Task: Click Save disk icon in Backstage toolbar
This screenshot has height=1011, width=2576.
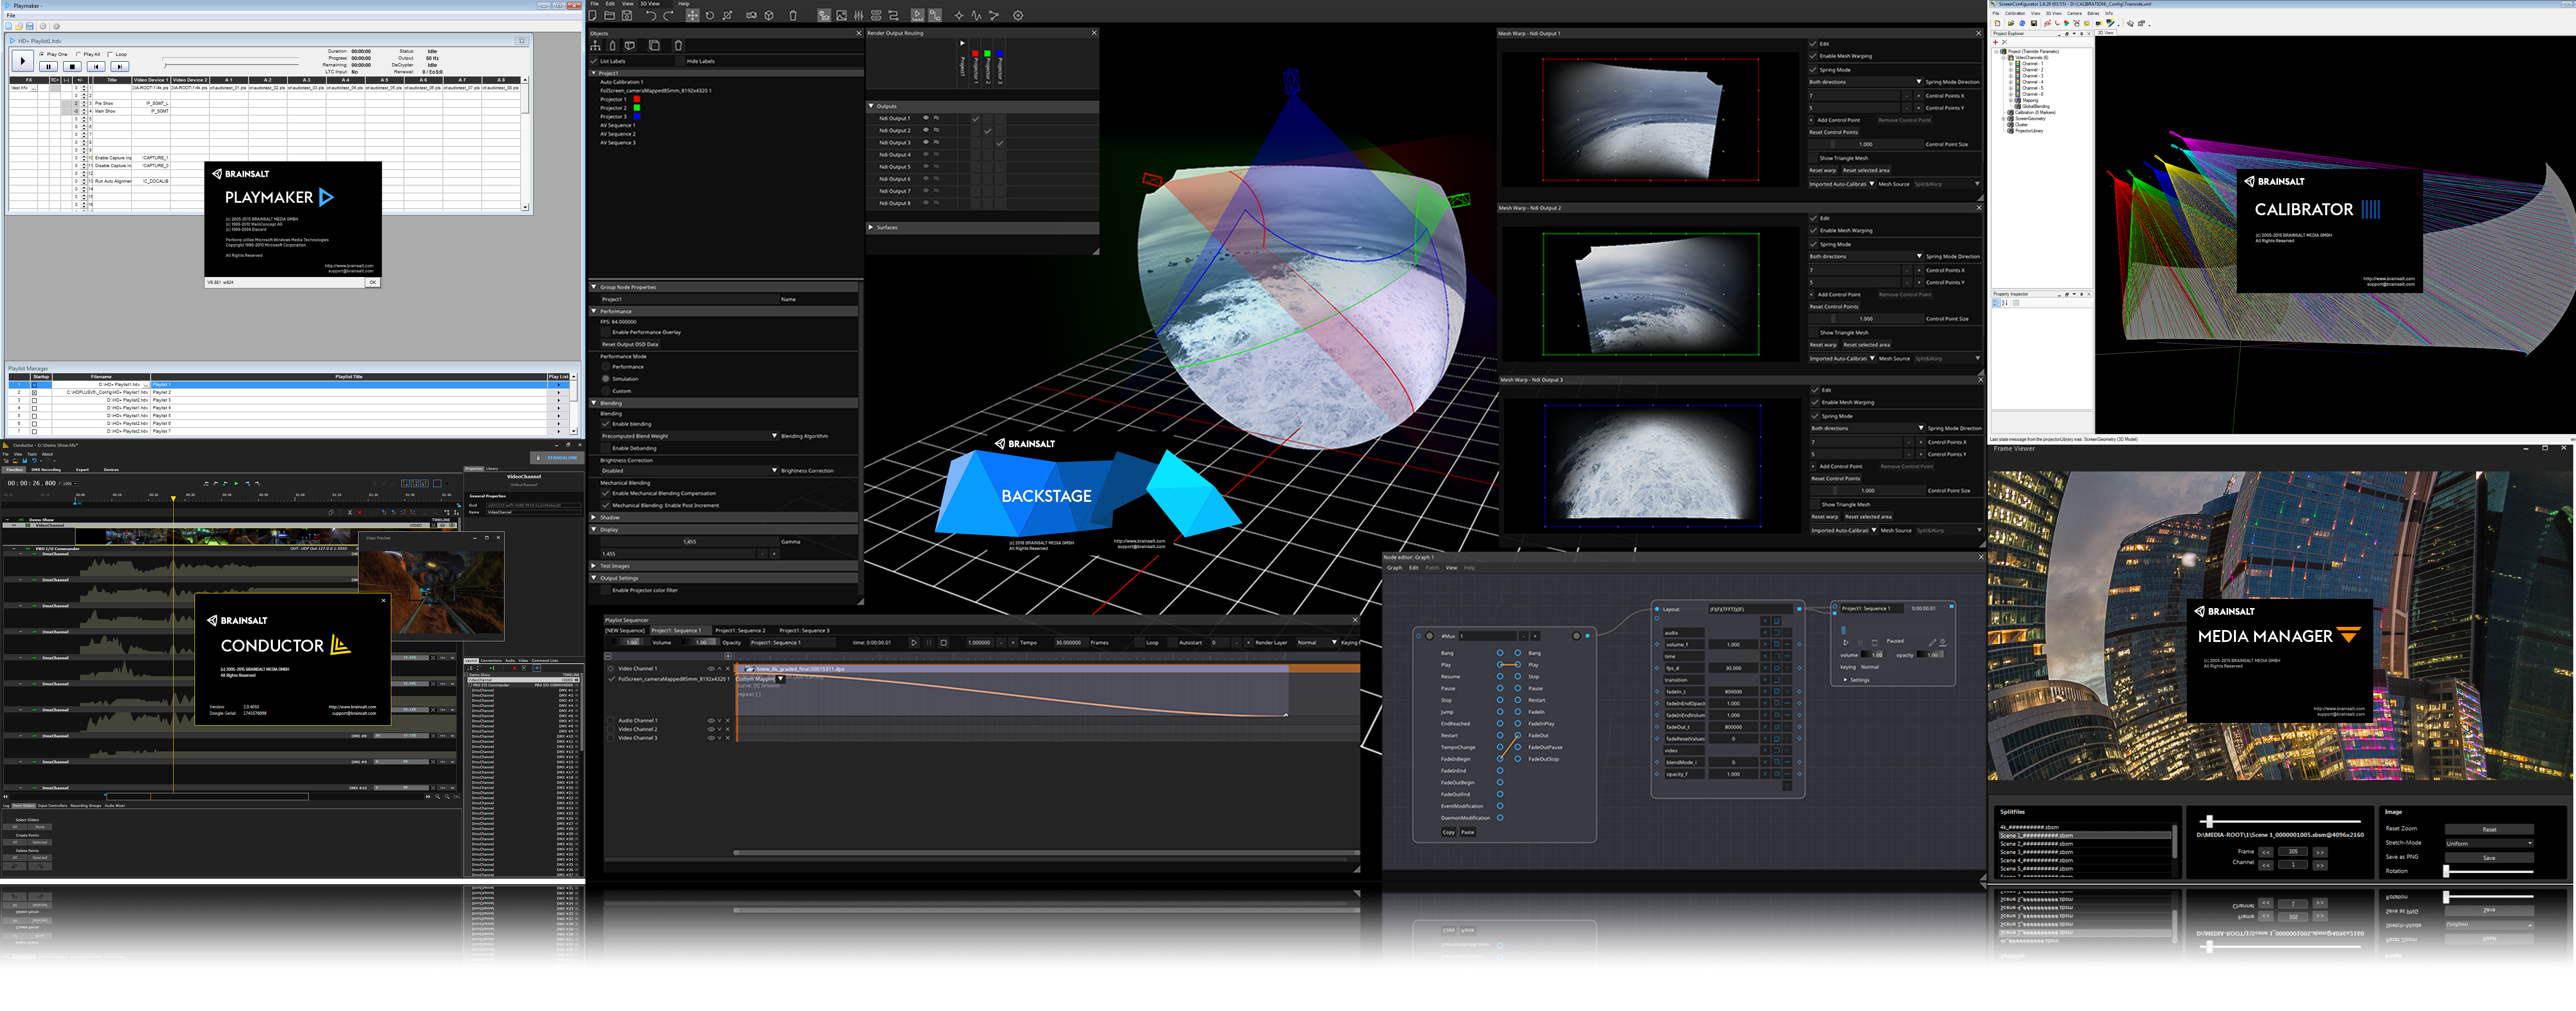Action: [x=627, y=15]
